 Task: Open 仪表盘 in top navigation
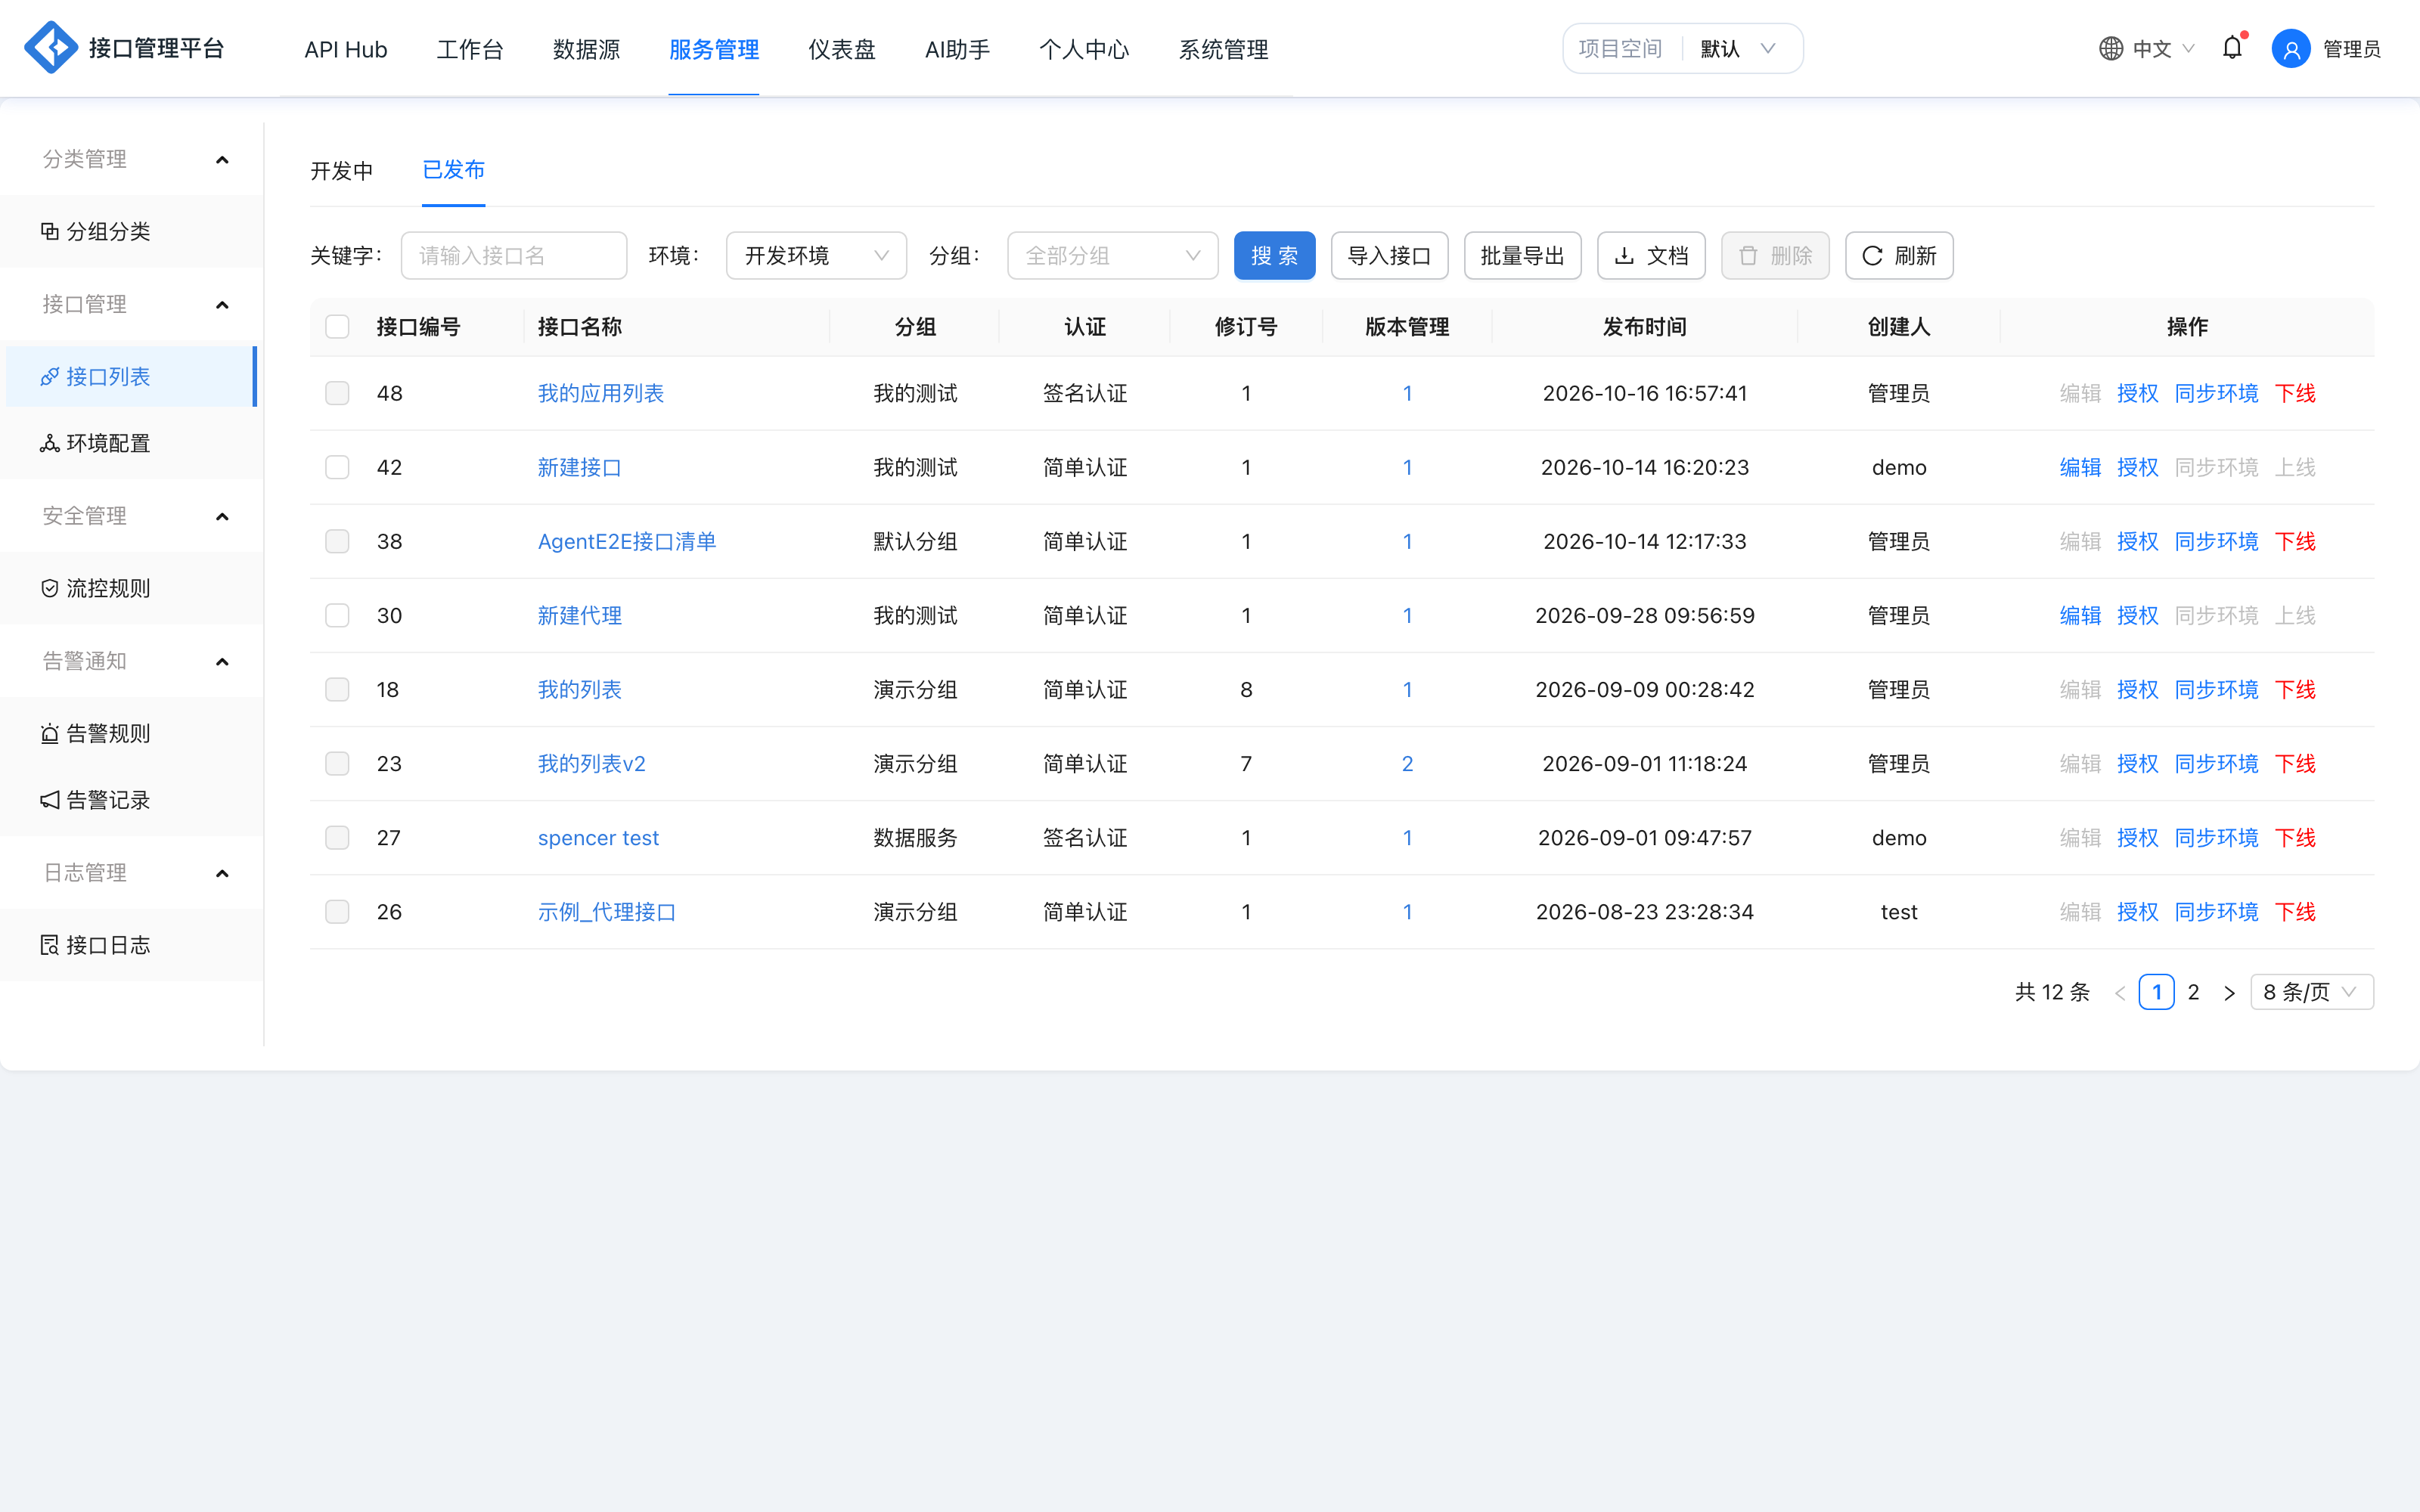point(841,49)
